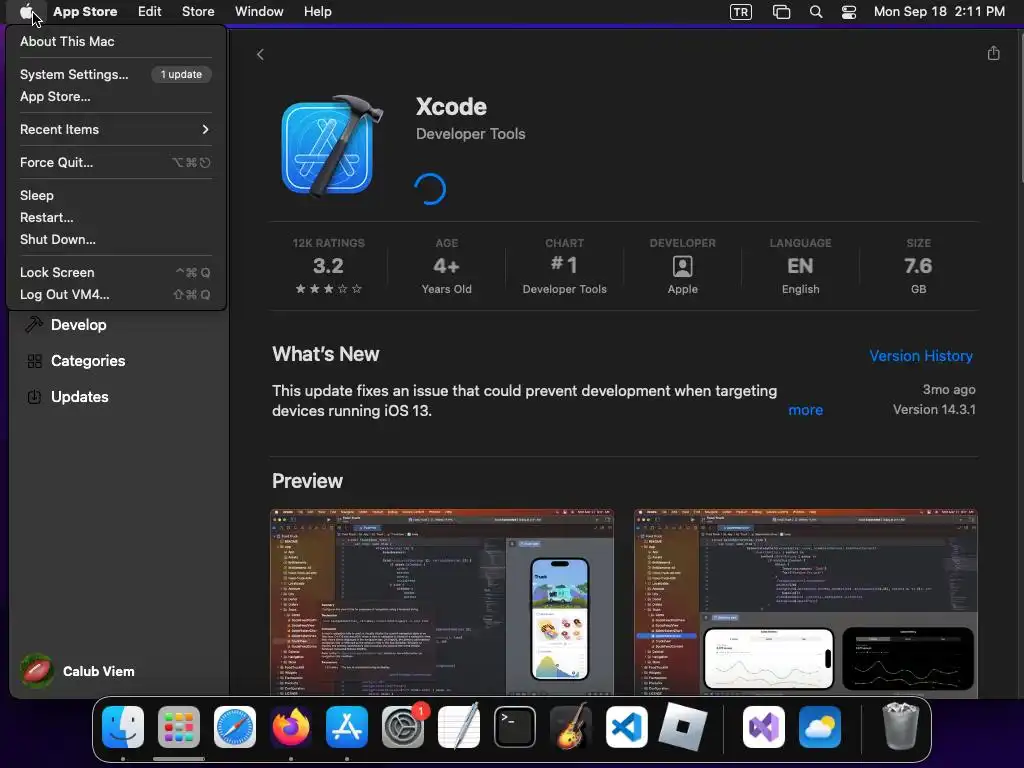Open Finder from the Dock
Viewport: 1024px width, 768px height.
[123, 727]
